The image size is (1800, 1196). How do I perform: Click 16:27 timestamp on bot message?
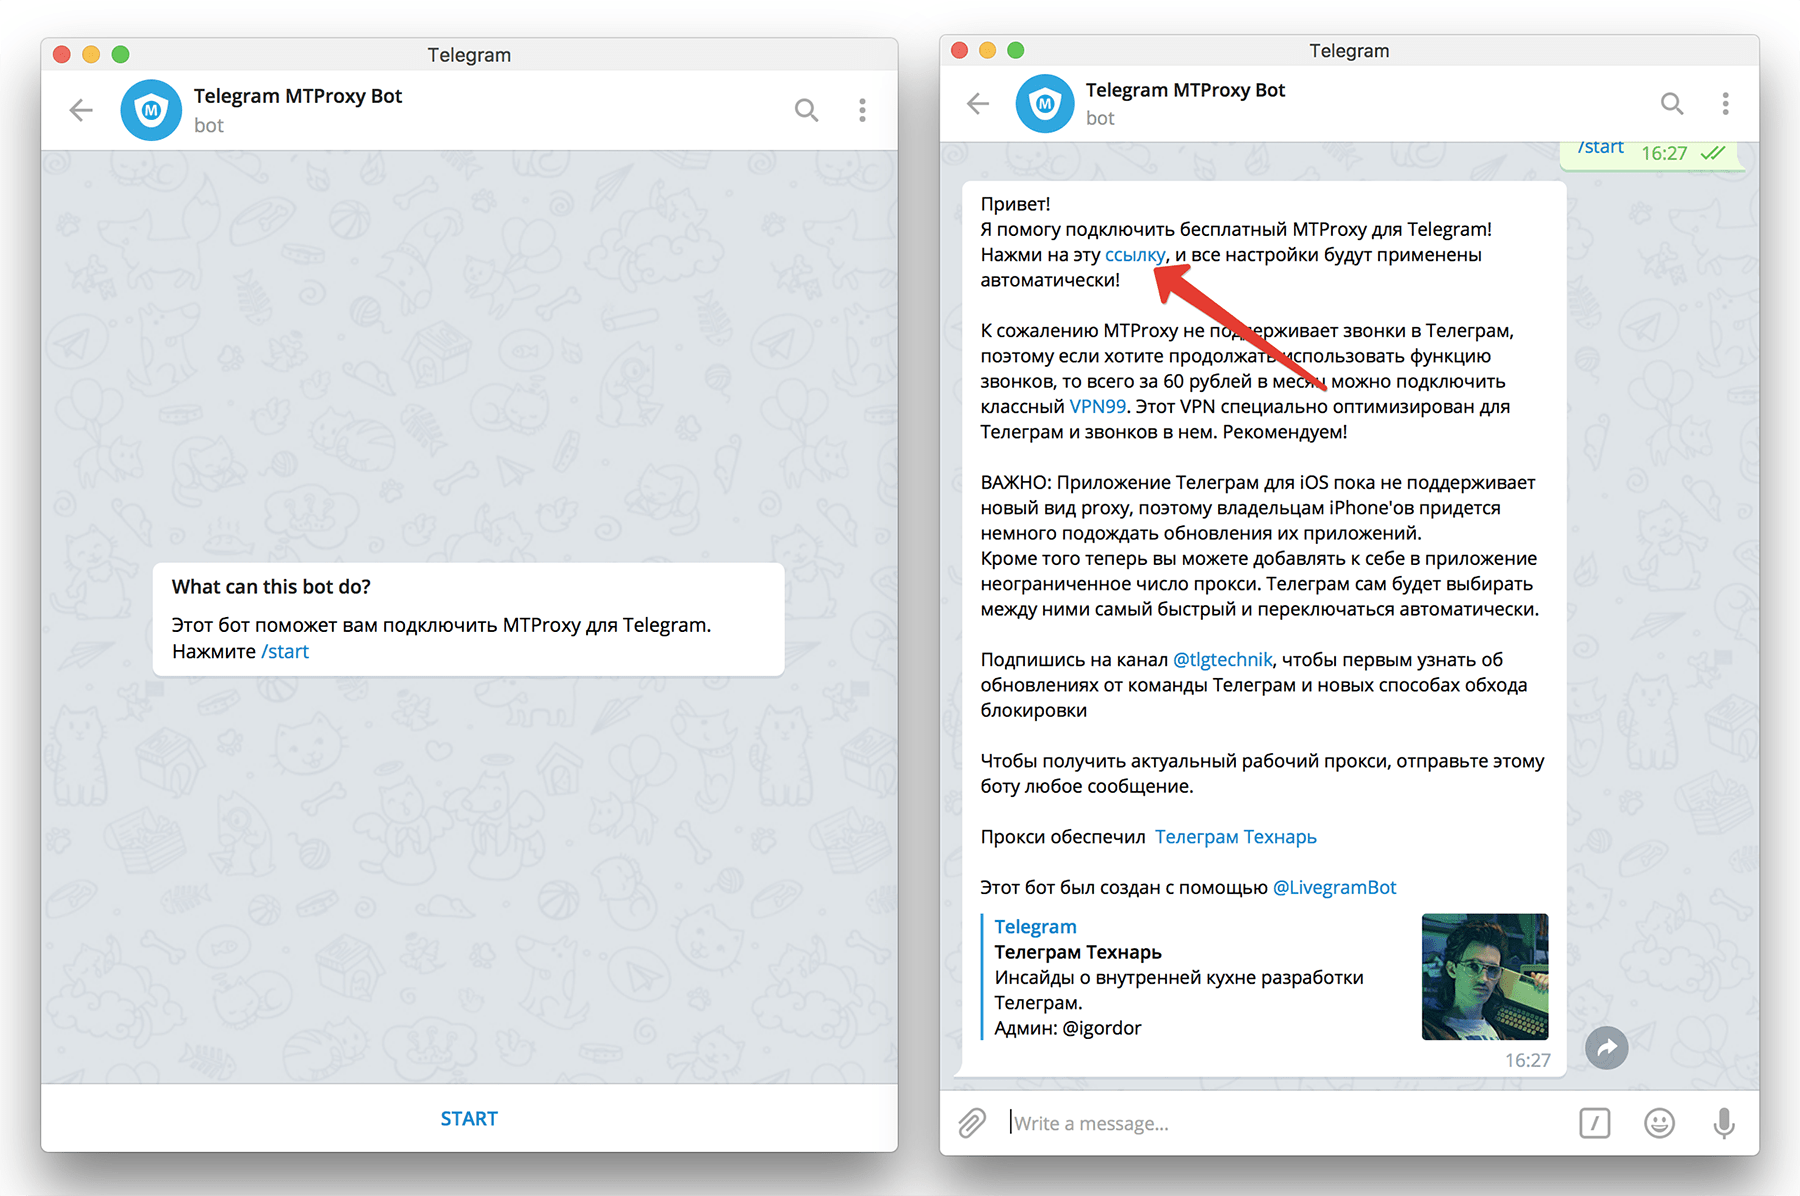[1527, 1060]
